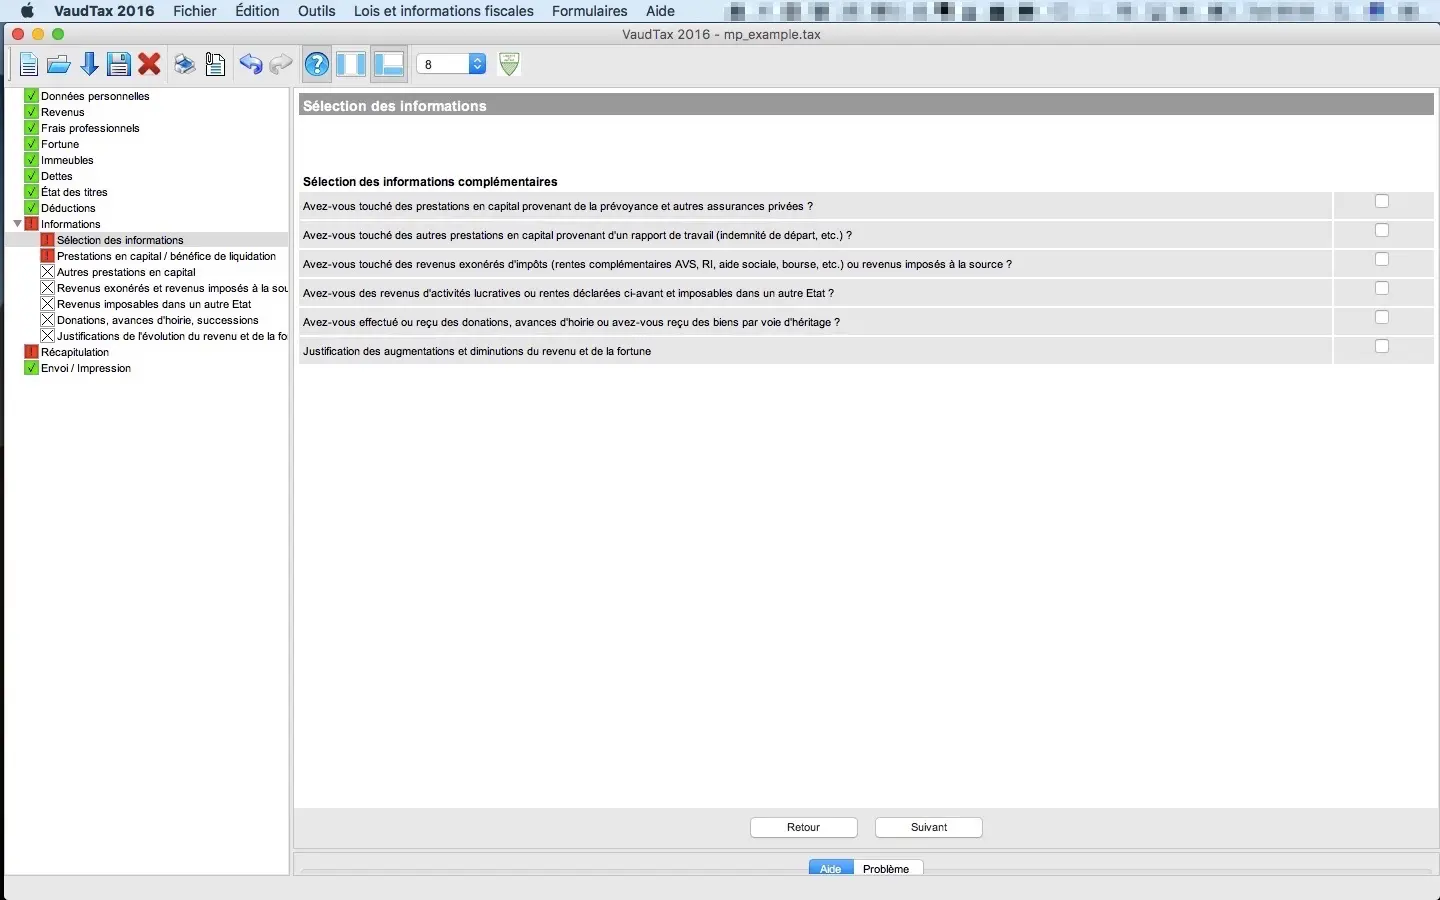
Task: Select Envoi / Impression tree item
Action: pos(86,368)
